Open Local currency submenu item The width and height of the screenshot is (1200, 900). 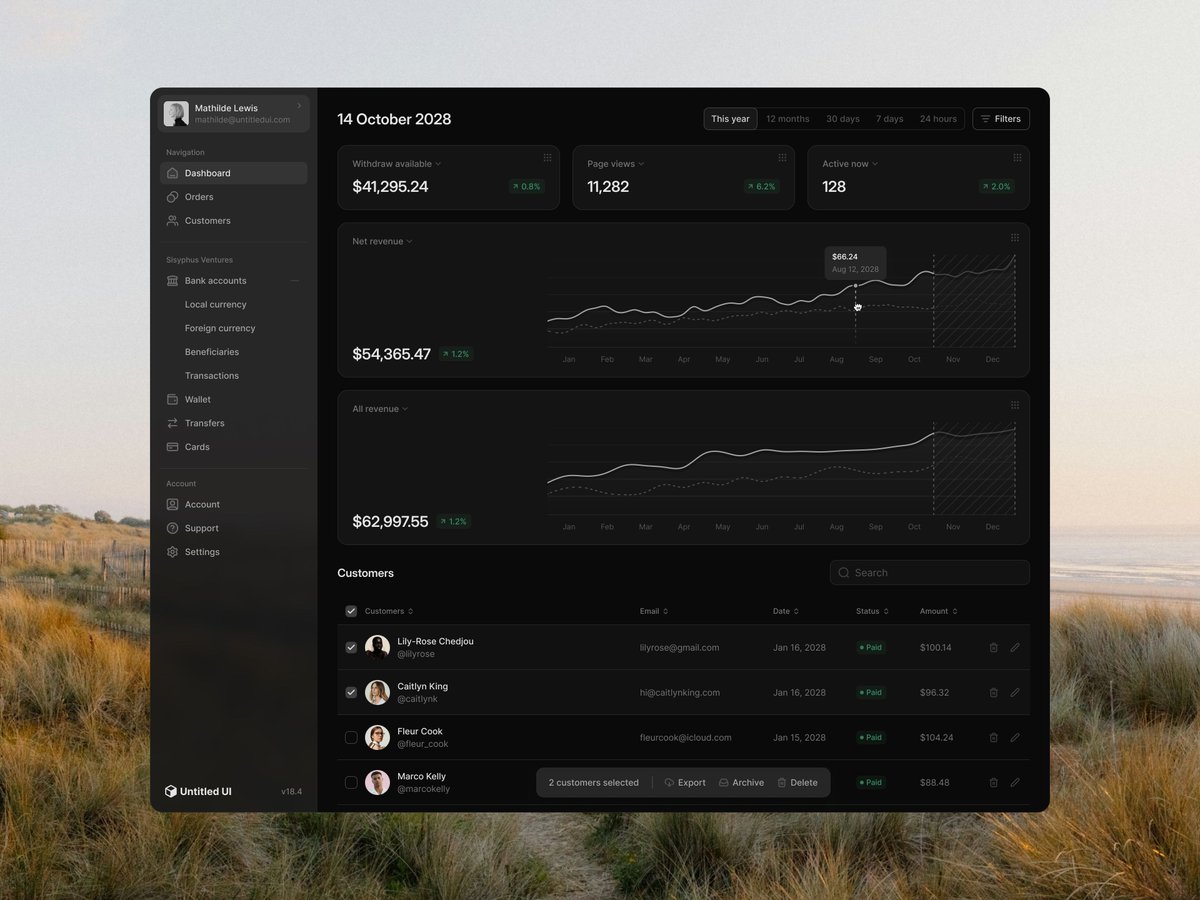[x=215, y=305]
